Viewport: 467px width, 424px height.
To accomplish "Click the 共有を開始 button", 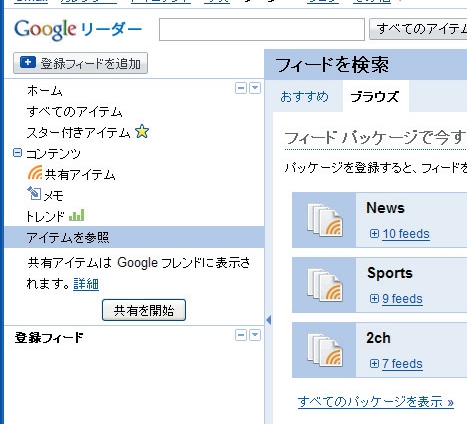I will (x=144, y=310).
